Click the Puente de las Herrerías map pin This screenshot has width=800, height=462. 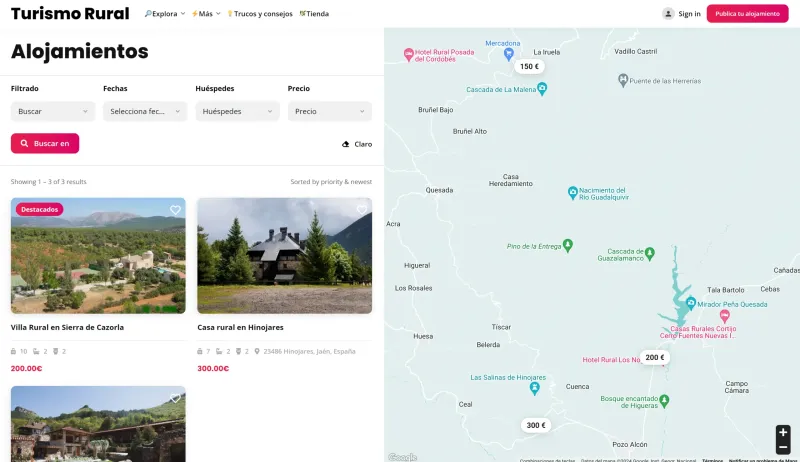tap(622, 80)
